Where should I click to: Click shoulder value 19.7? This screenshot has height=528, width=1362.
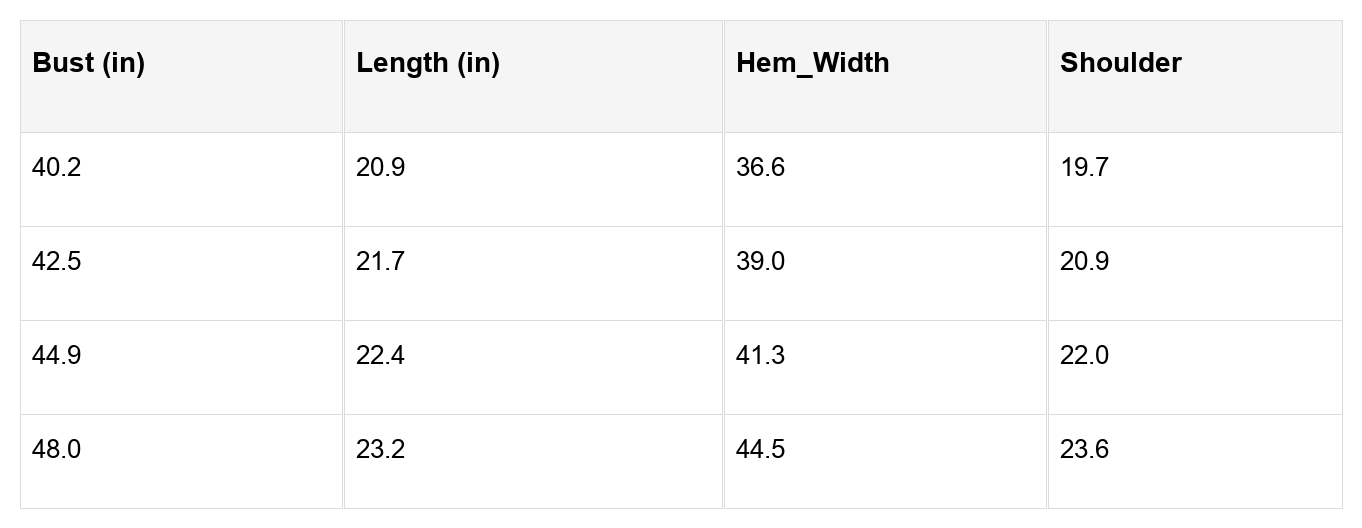pos(1084,168)
